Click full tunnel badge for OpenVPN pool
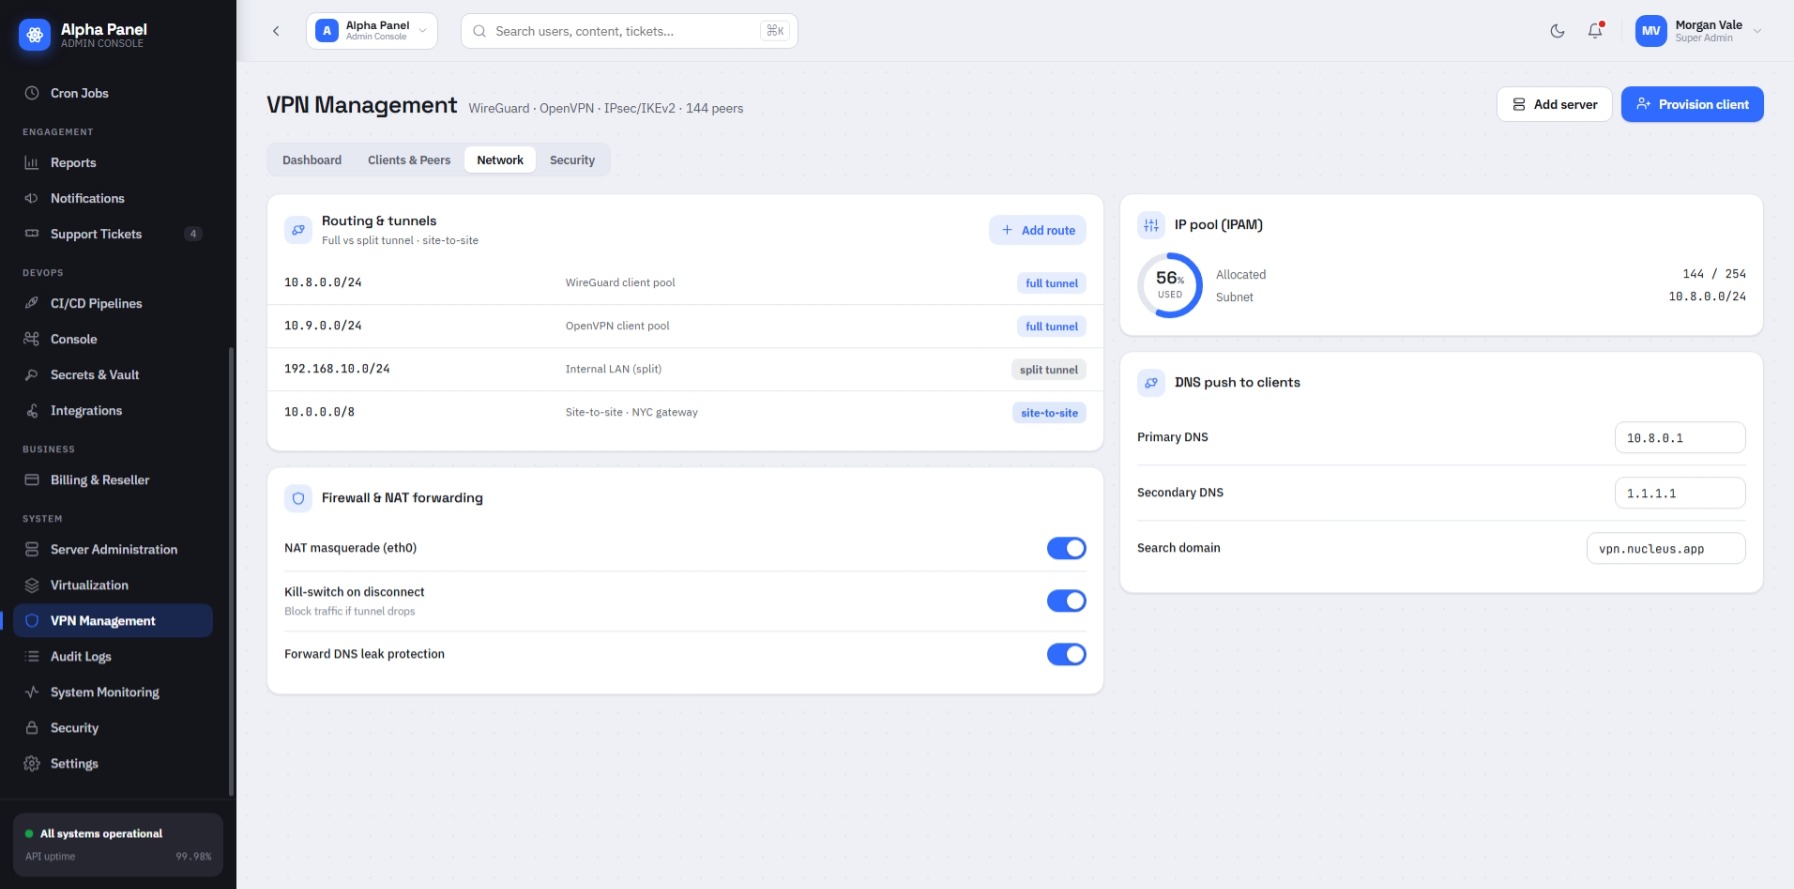The width and height of the screenshot is (1794, 889). (1051, 326)
